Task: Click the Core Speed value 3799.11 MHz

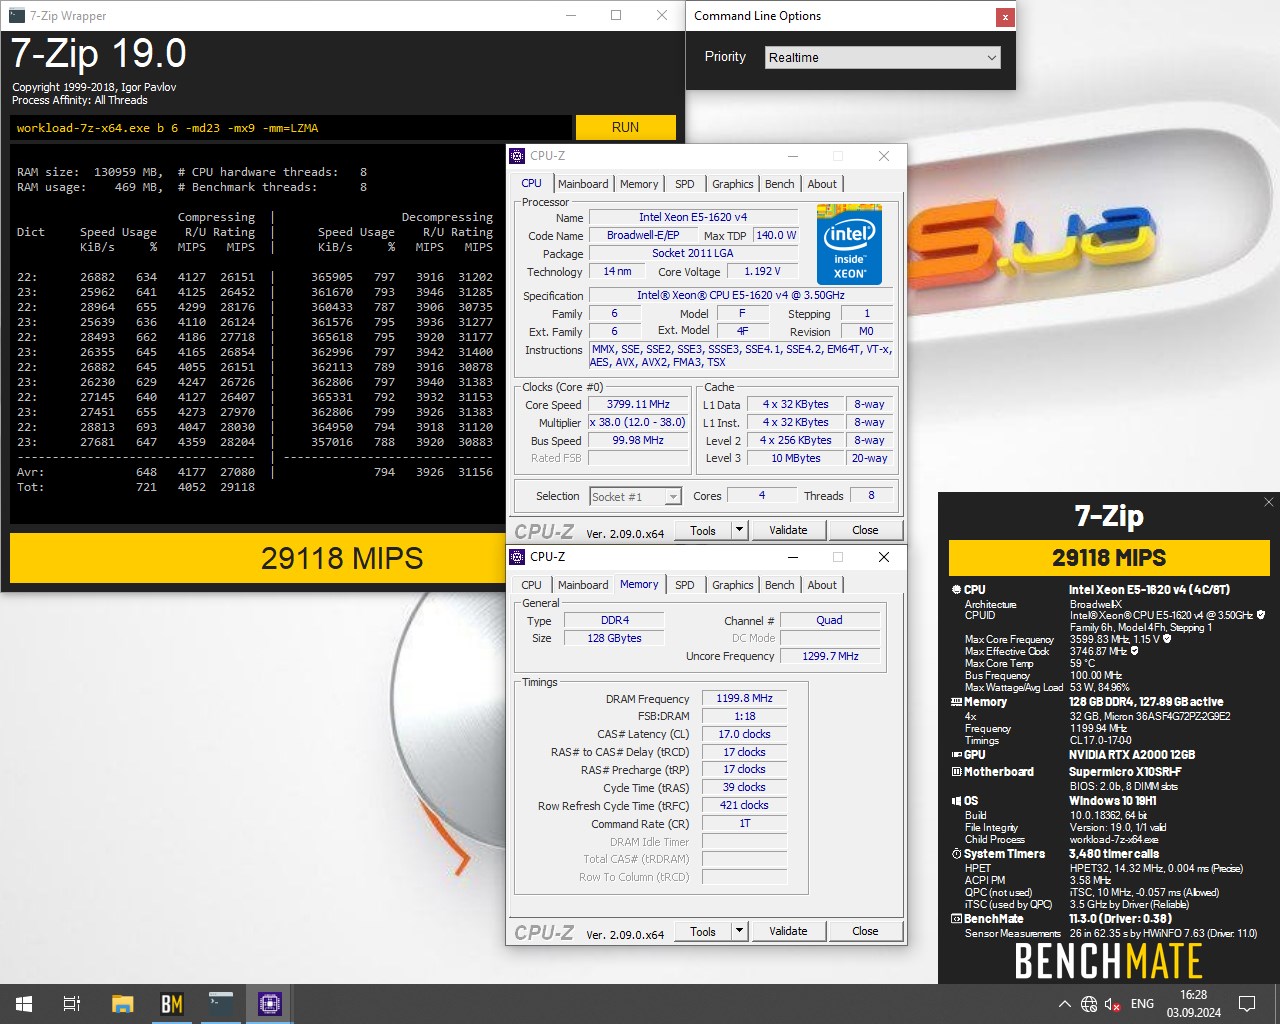Action: [x=638, y=404]
